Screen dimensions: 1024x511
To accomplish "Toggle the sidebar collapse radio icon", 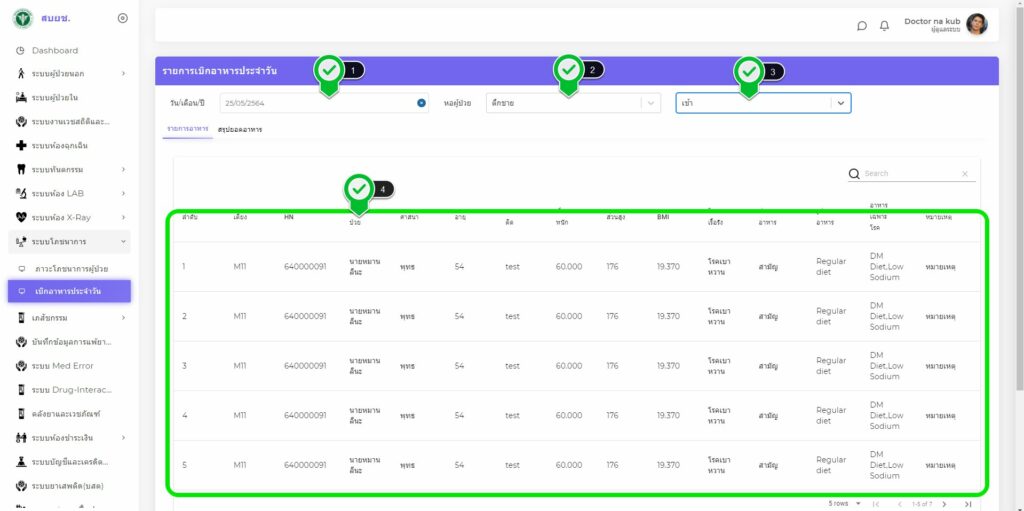I will [122, 18].
